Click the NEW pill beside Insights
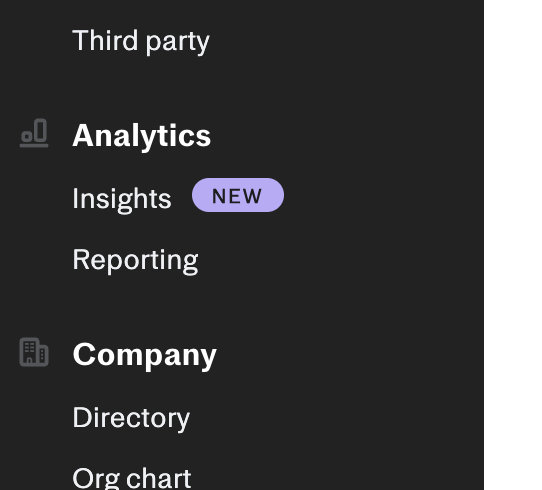542x490 pixels. (x=238, y=195)
